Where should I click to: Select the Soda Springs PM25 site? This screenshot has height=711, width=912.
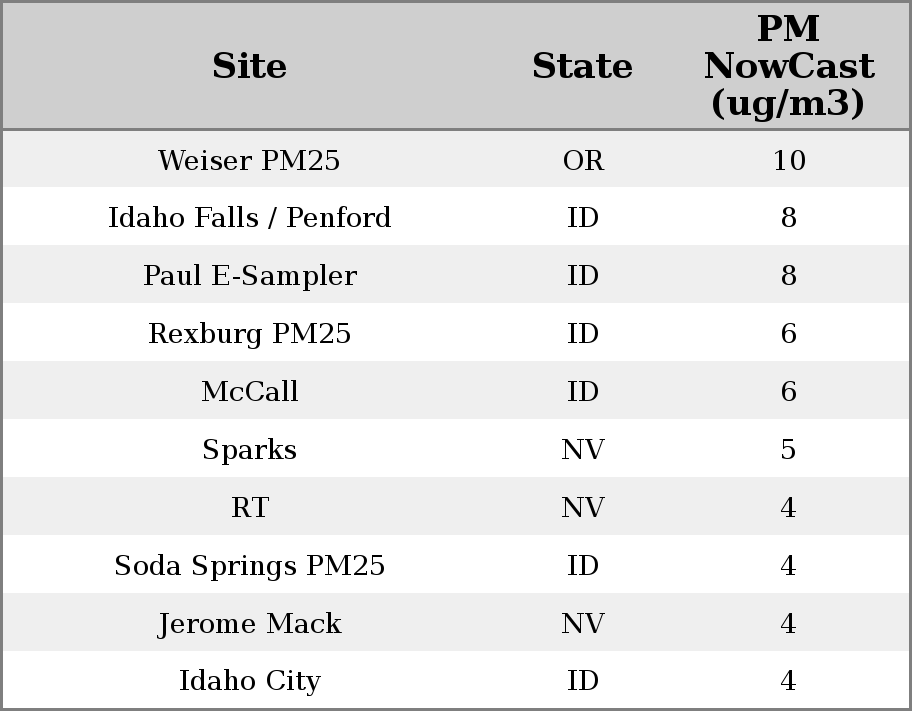(x=249, y=566)
